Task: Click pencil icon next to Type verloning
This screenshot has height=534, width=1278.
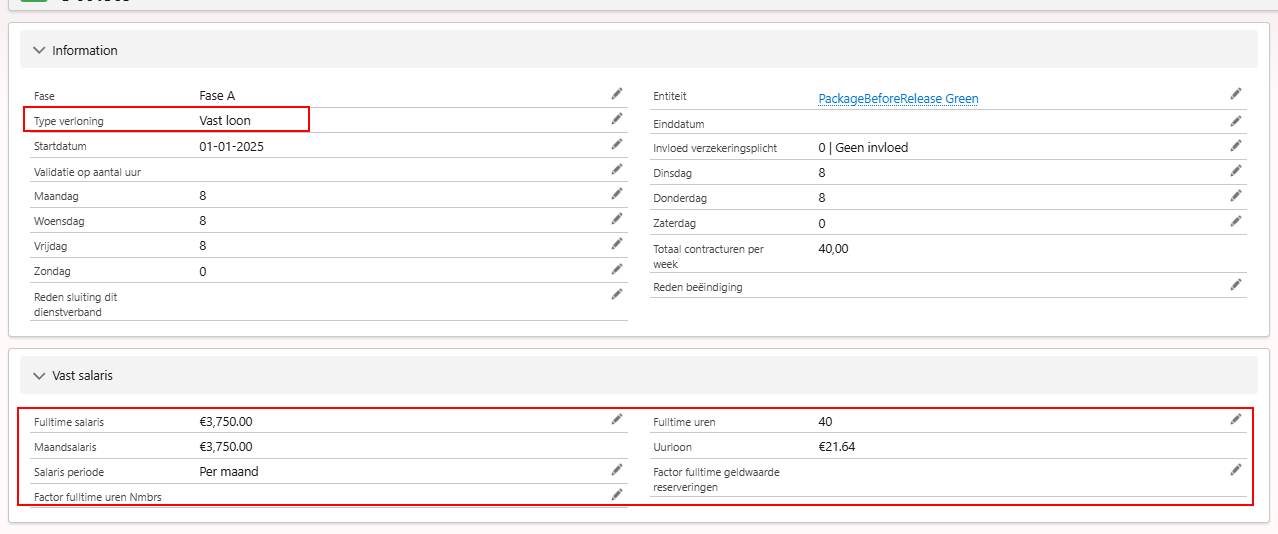Action: tap(617, 119)
